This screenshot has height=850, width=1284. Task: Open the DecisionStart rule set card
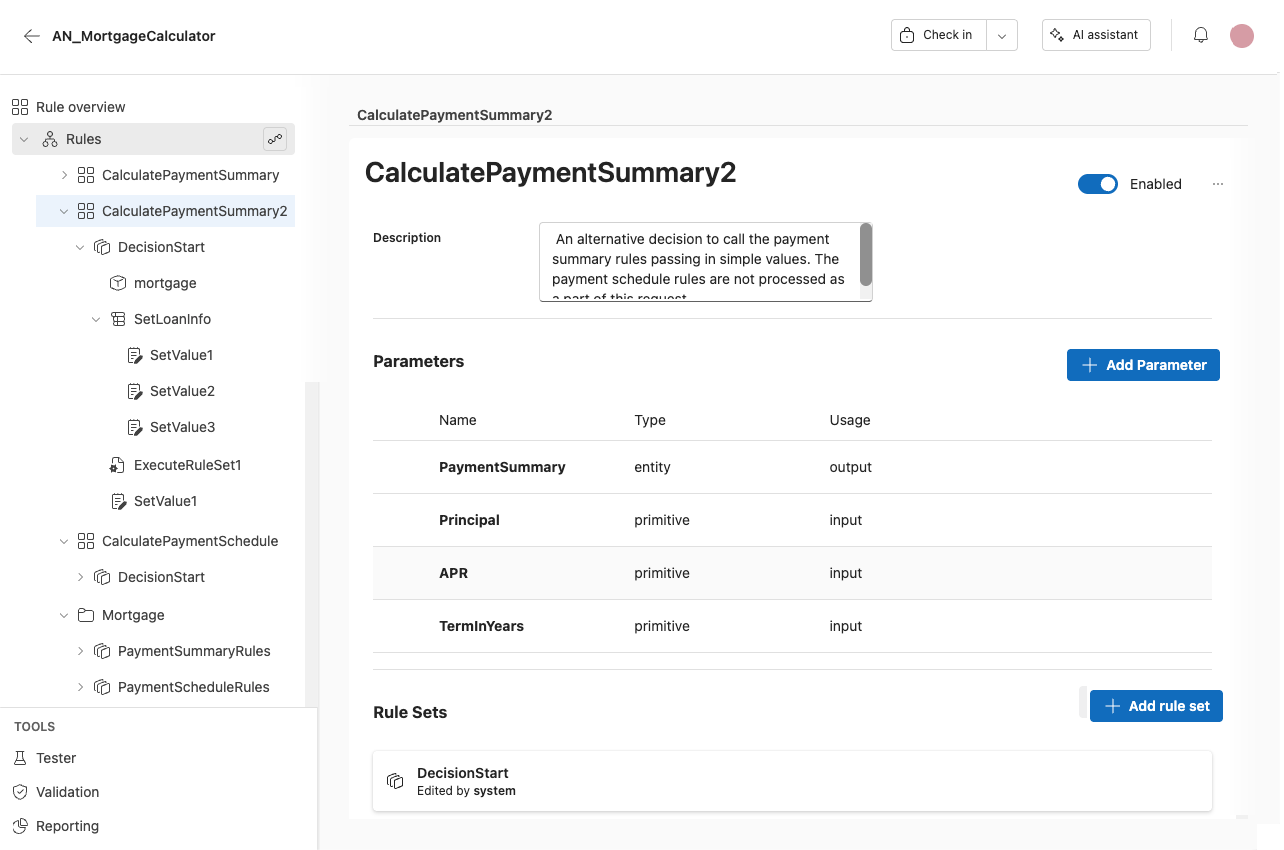pos(792,781)
